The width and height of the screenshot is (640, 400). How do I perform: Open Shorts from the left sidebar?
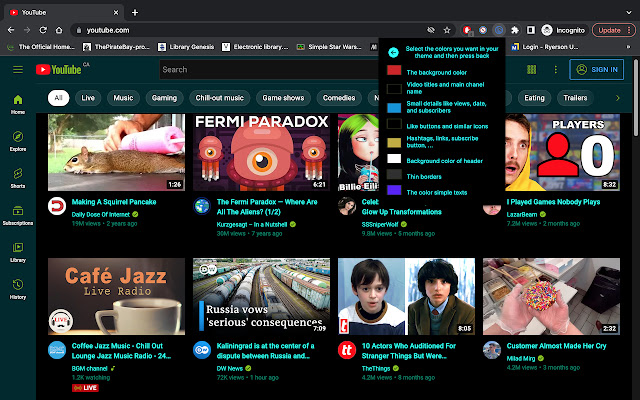[17, 178]
